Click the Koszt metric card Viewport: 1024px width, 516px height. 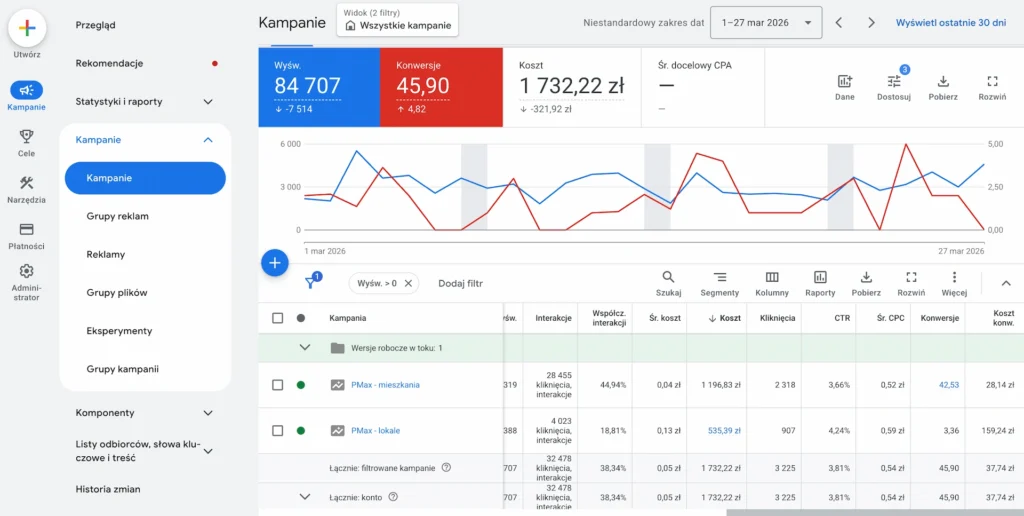[572, 87]
